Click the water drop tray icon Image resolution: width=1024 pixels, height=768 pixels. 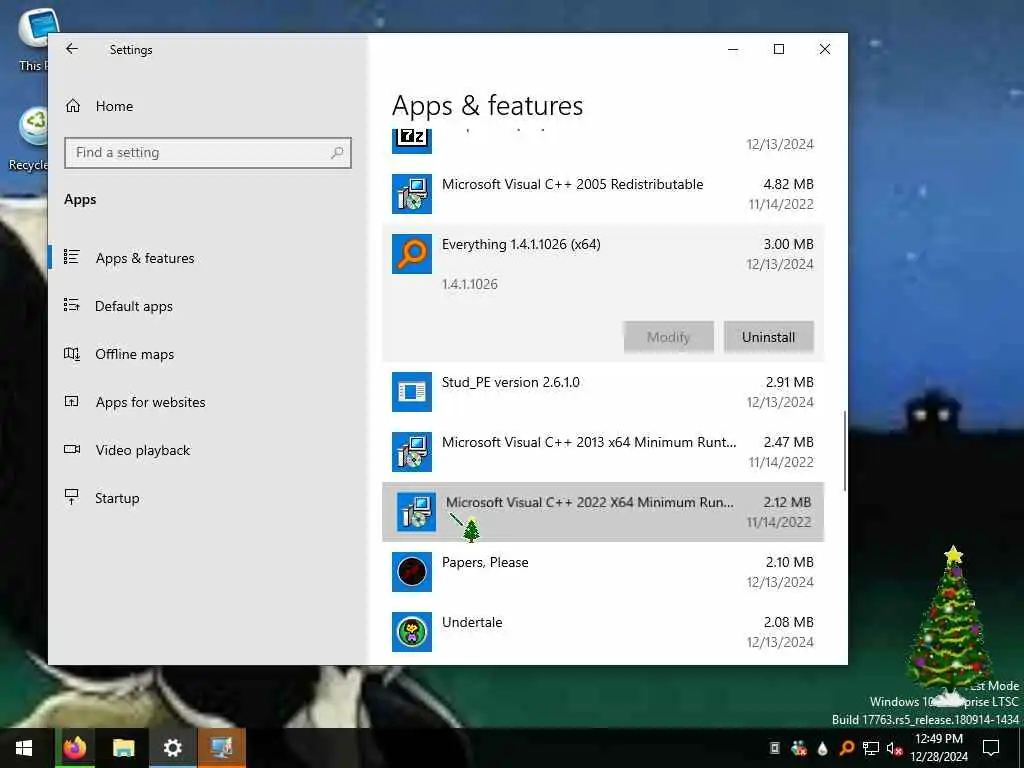(x=822, y=748)
